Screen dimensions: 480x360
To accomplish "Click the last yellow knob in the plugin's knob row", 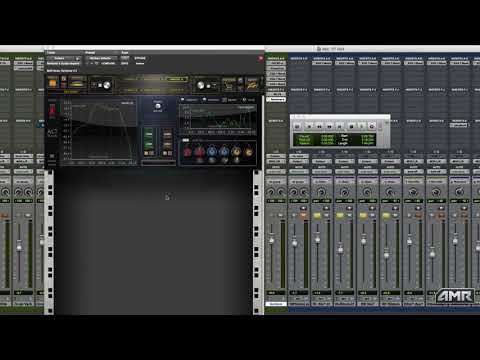I will pyautogui.click(x=248, y=152).
